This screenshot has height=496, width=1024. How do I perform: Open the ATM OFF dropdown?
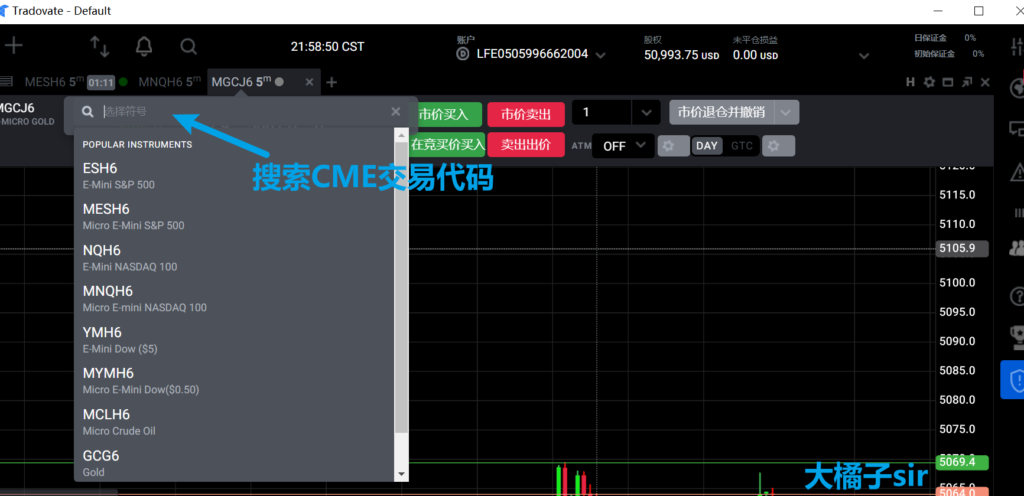pos(624,146)
